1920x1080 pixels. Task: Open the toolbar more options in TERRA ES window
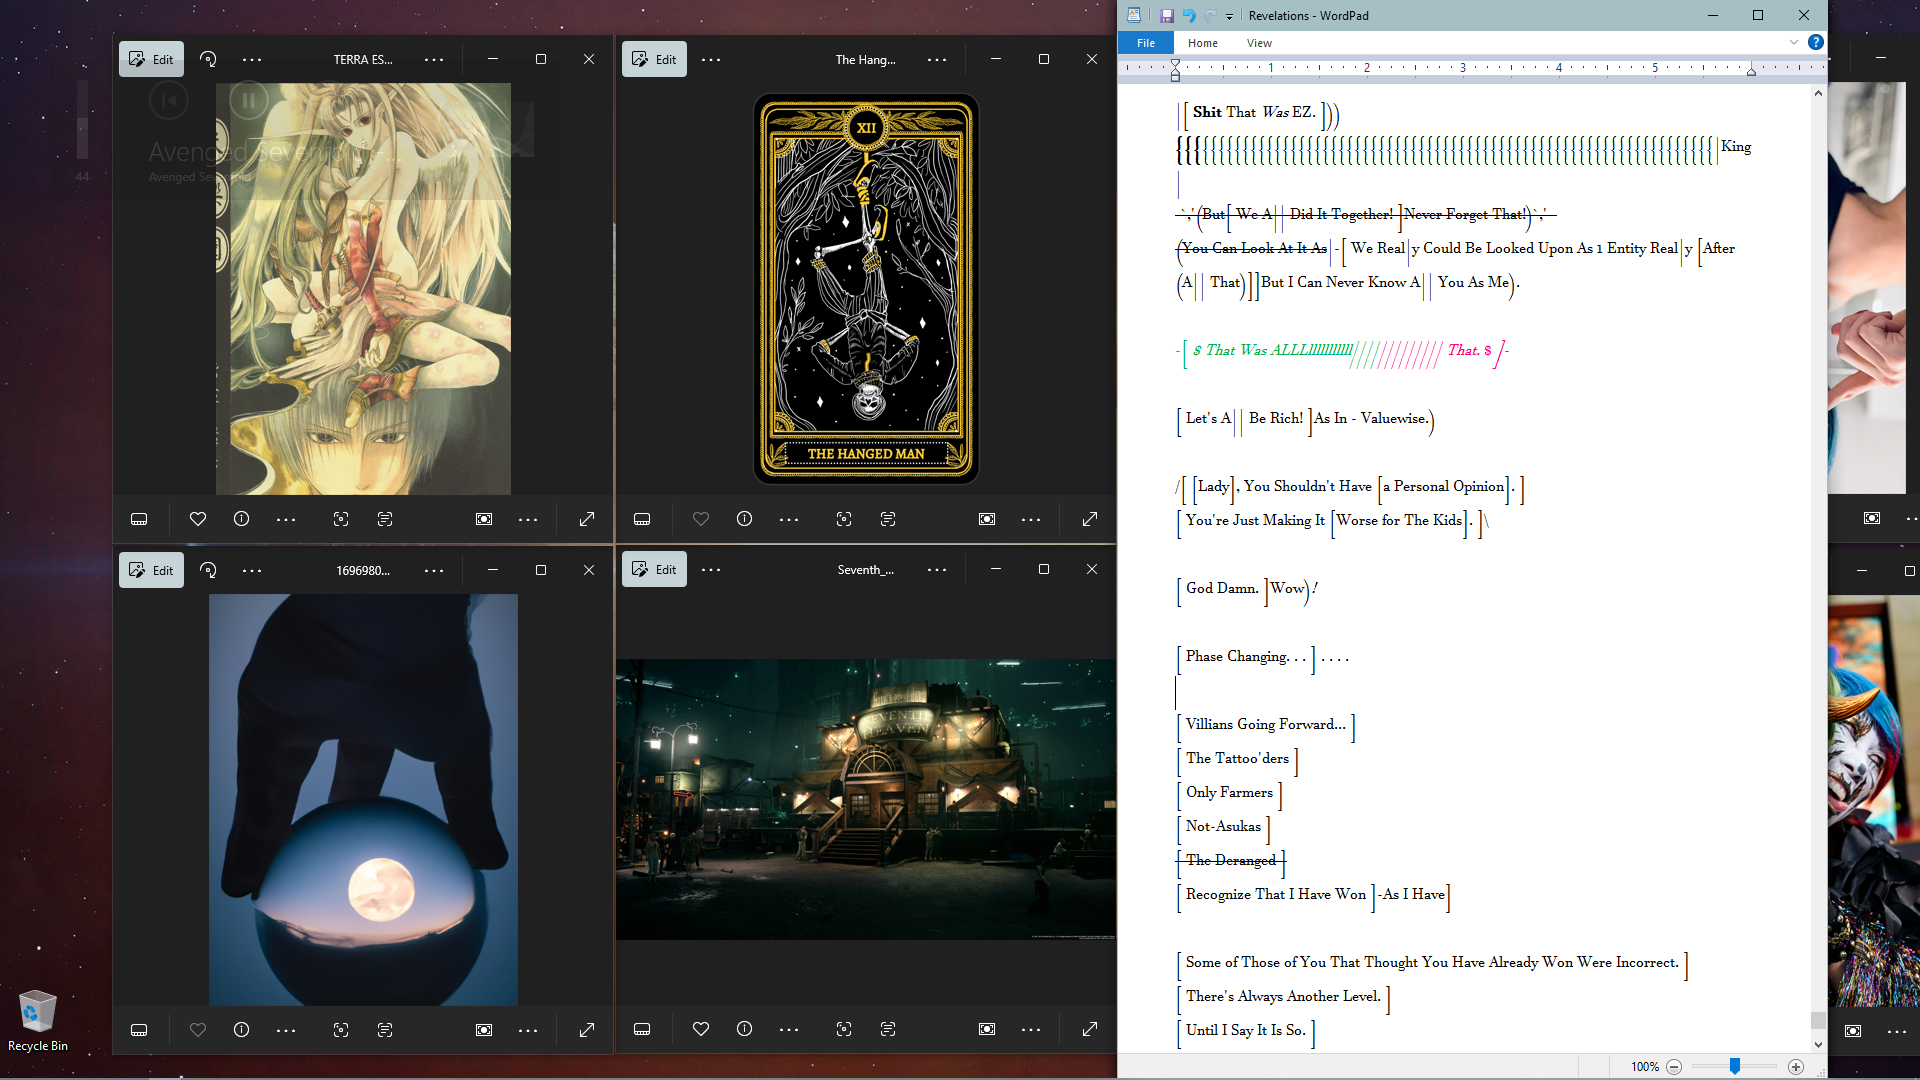252,60
